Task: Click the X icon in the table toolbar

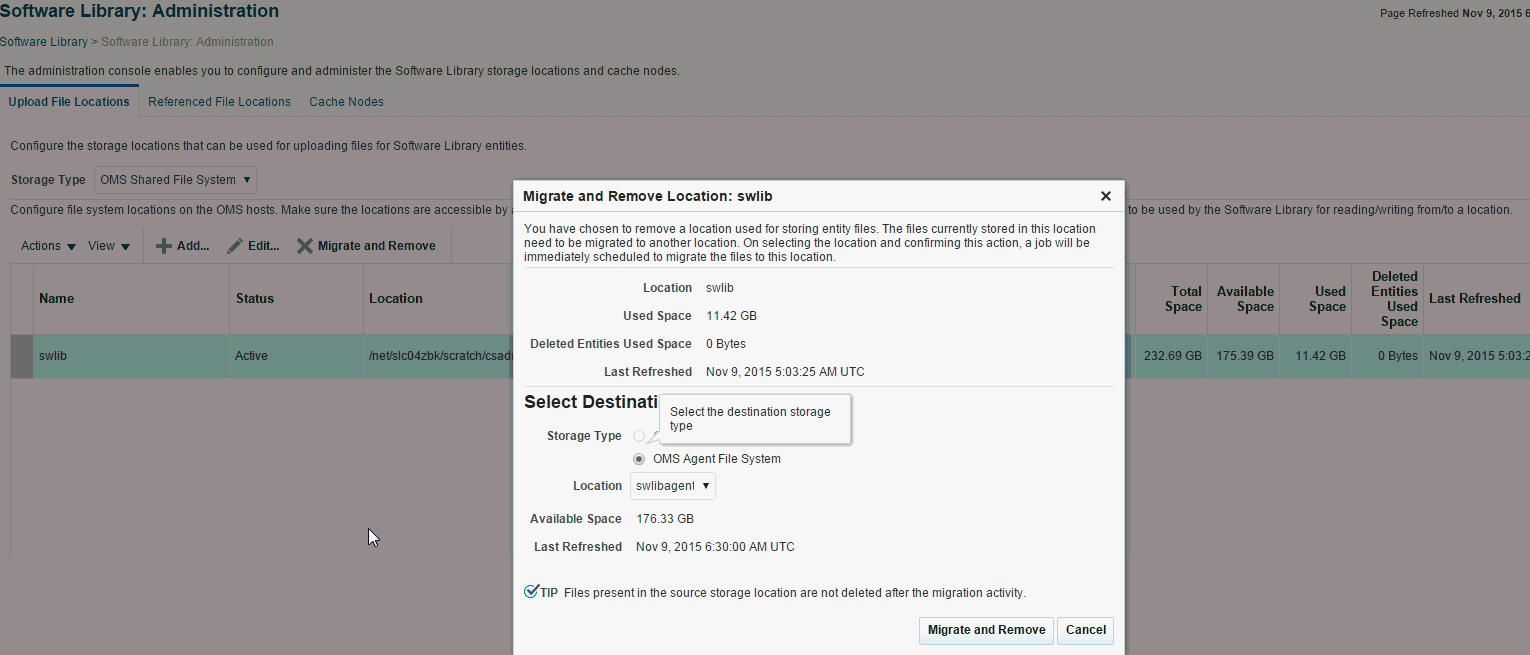Action: click(305, 246)
